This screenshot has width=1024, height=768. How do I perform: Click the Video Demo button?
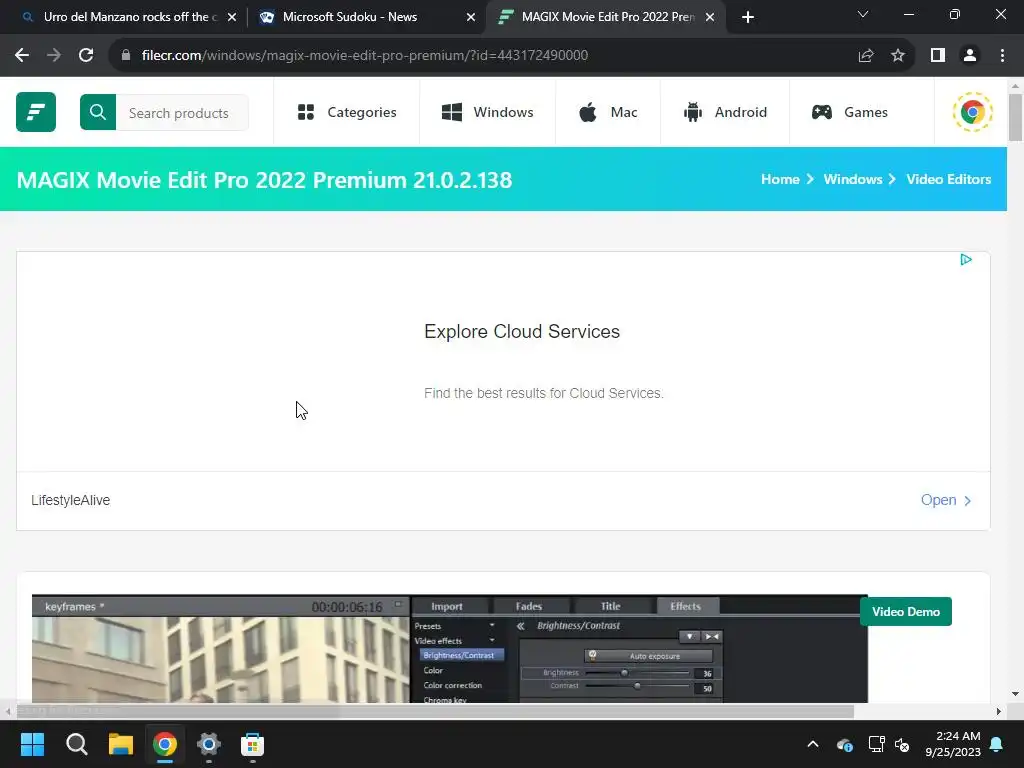(x=906, y=612)
